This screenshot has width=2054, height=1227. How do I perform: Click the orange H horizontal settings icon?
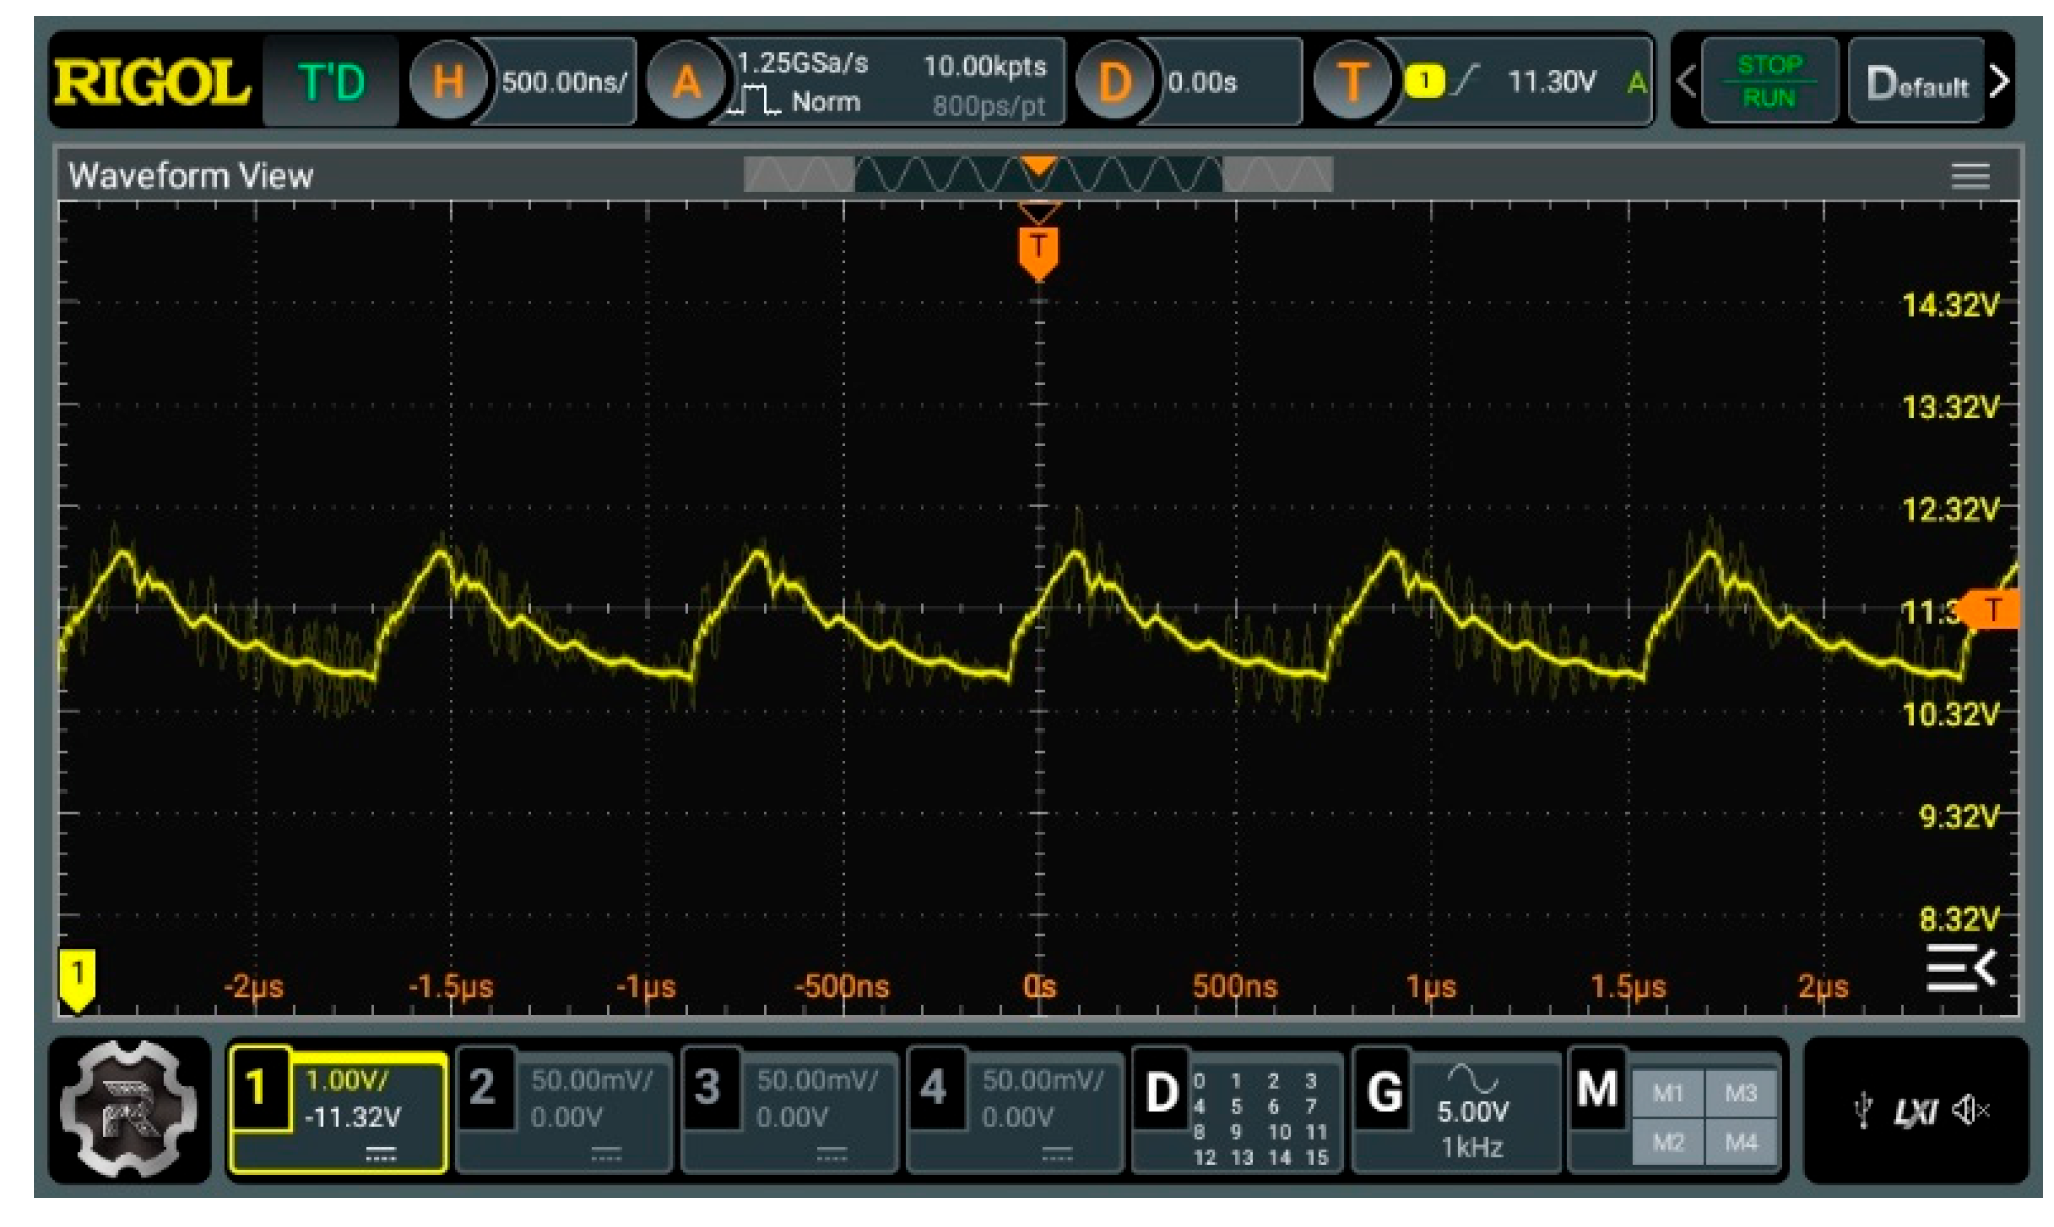[447, 81]
